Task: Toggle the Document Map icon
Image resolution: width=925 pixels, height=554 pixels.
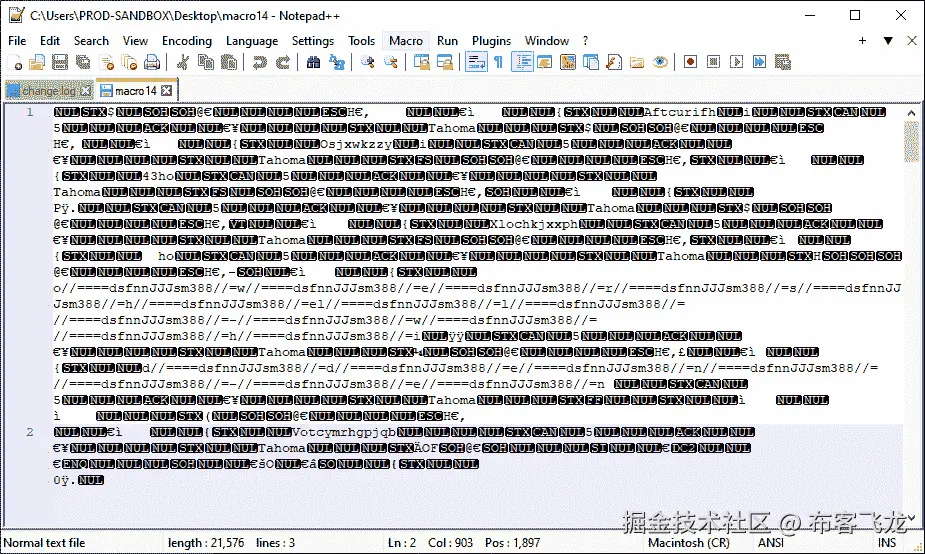Action: coord(568,62)
